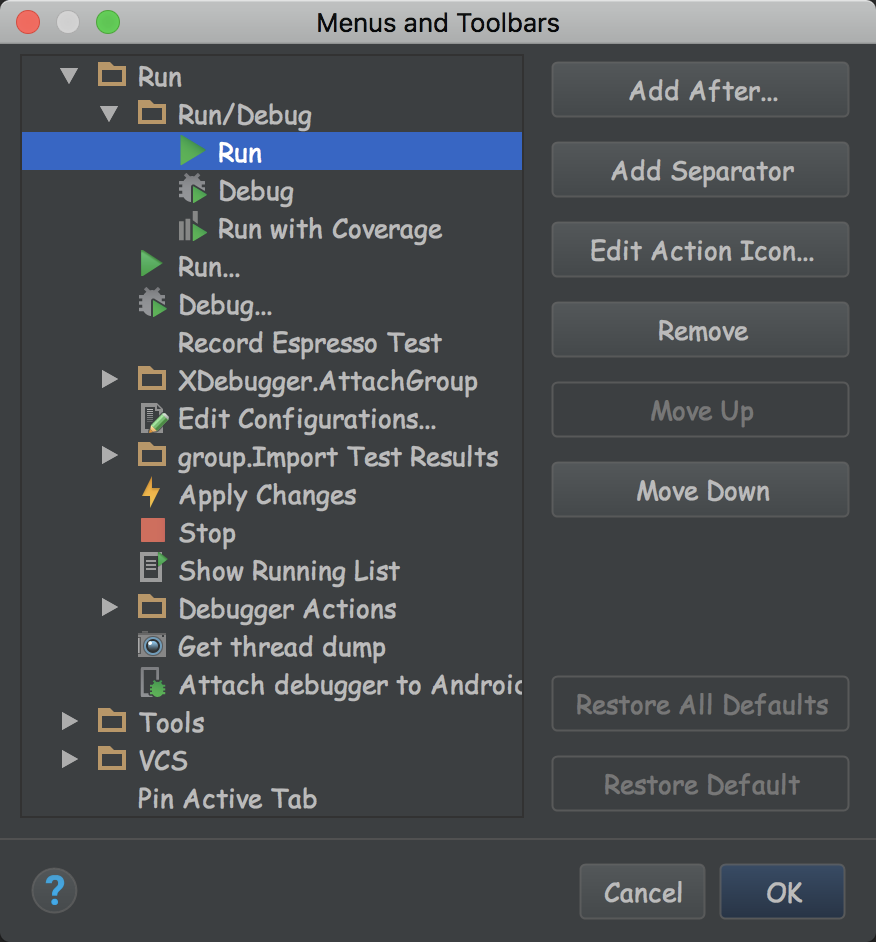
Task: Select the Show Running List icon
Action: 153,568
